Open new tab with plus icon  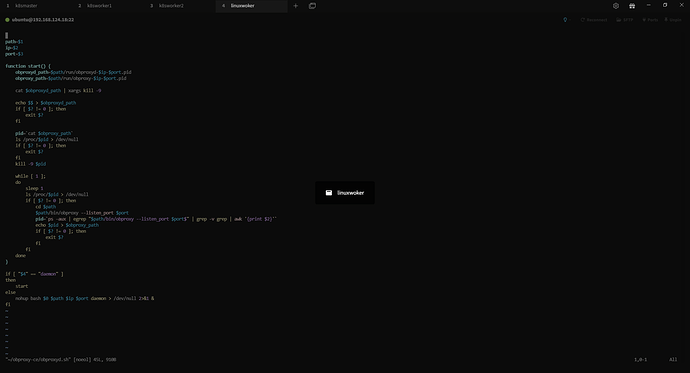[296, 6]
